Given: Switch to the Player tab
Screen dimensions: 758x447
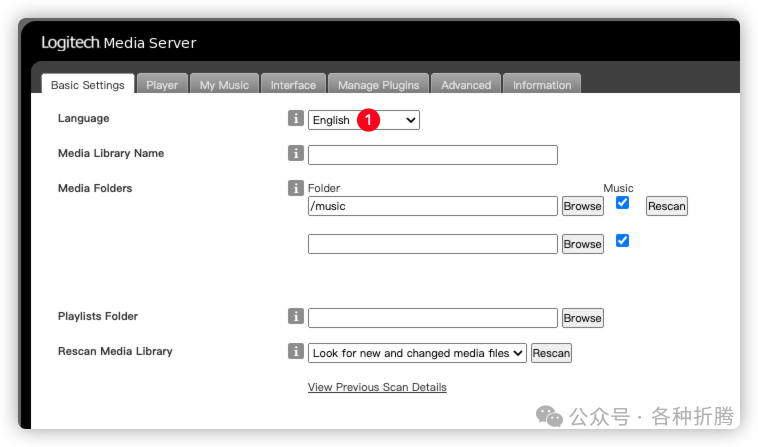Looking at the screenshot, I should point(162,85).
